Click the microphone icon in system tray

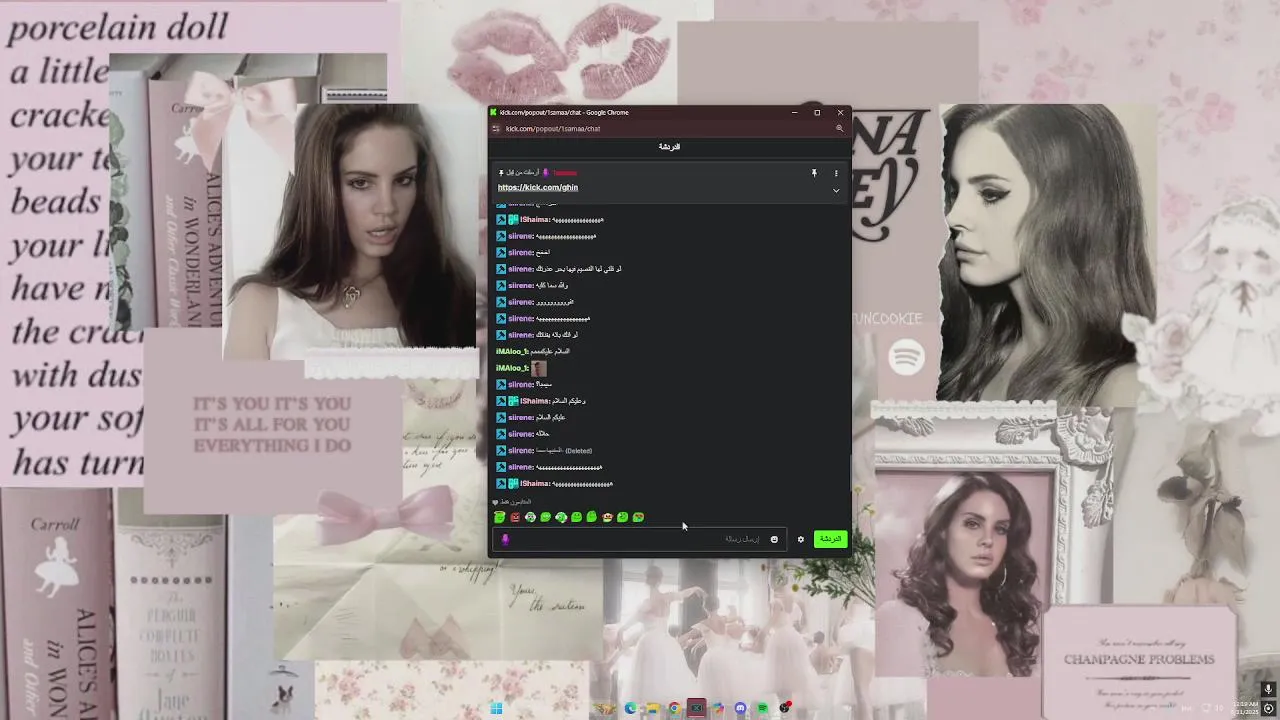pos(1268,689)
